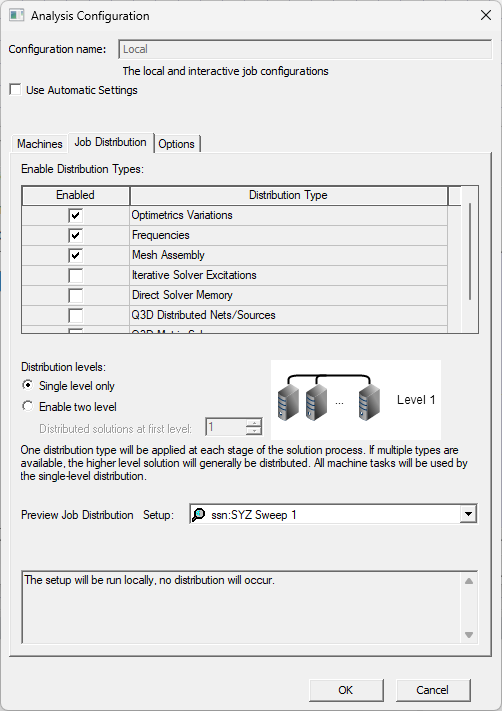Screen dimensions: 502x711
Task: Uncheck Frequencies distribution type
Action: point(76,235)
